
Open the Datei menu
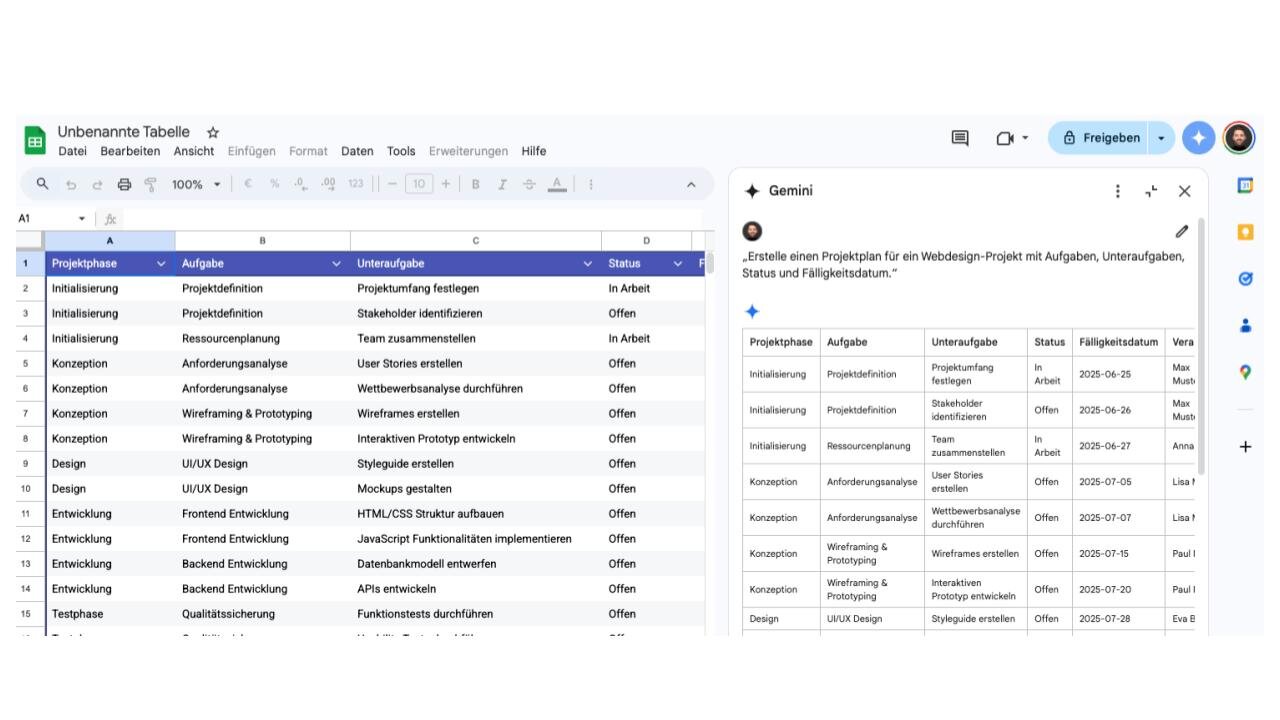(72, 151)
